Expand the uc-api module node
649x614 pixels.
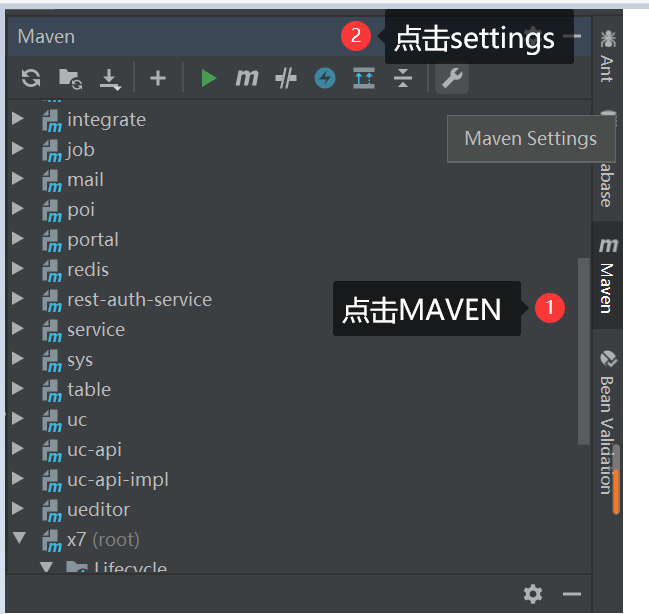[x=18, y=448]
